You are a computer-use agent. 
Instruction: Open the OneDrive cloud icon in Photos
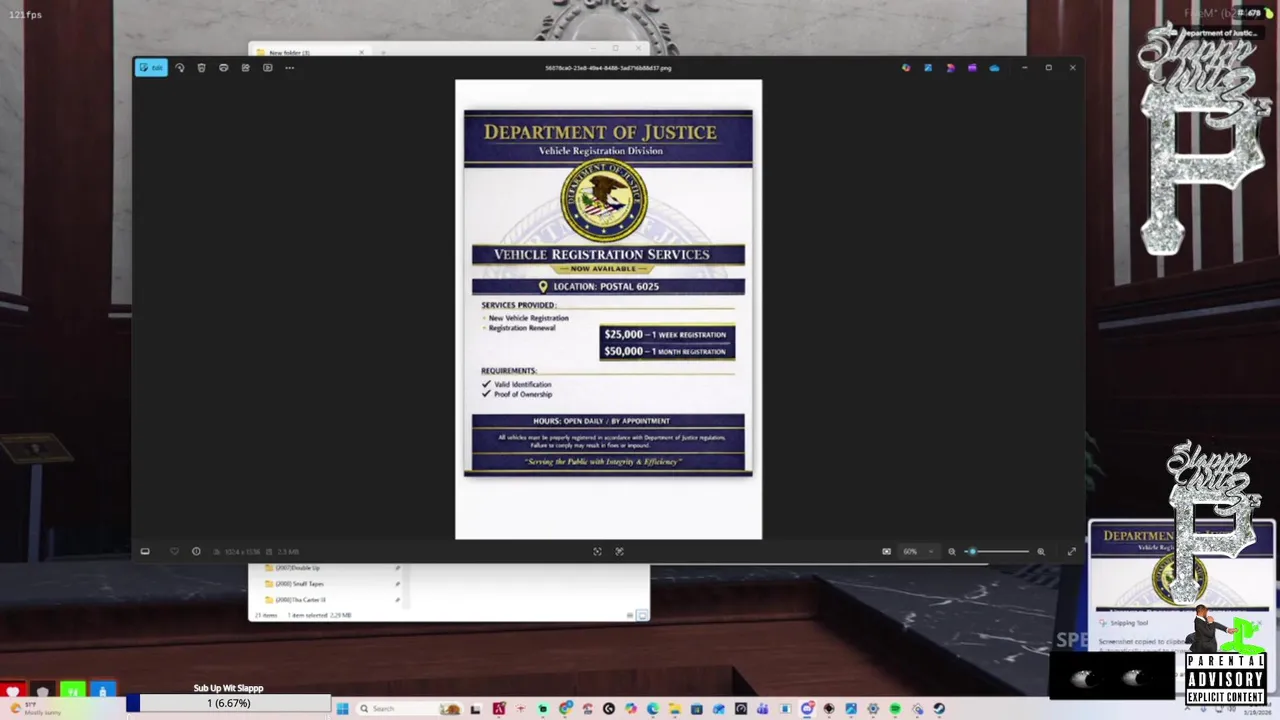[x=994, y=68]
